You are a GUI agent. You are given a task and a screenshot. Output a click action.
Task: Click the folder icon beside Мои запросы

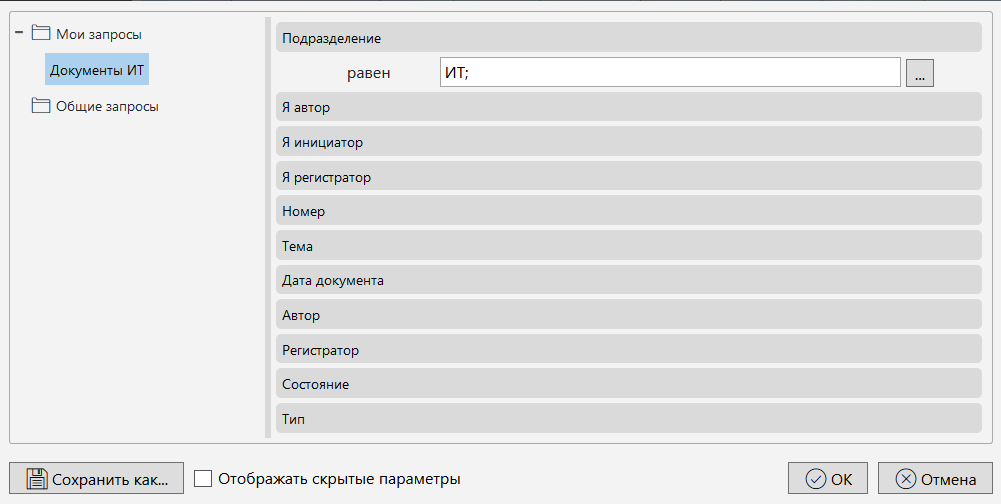coord(41,34)
